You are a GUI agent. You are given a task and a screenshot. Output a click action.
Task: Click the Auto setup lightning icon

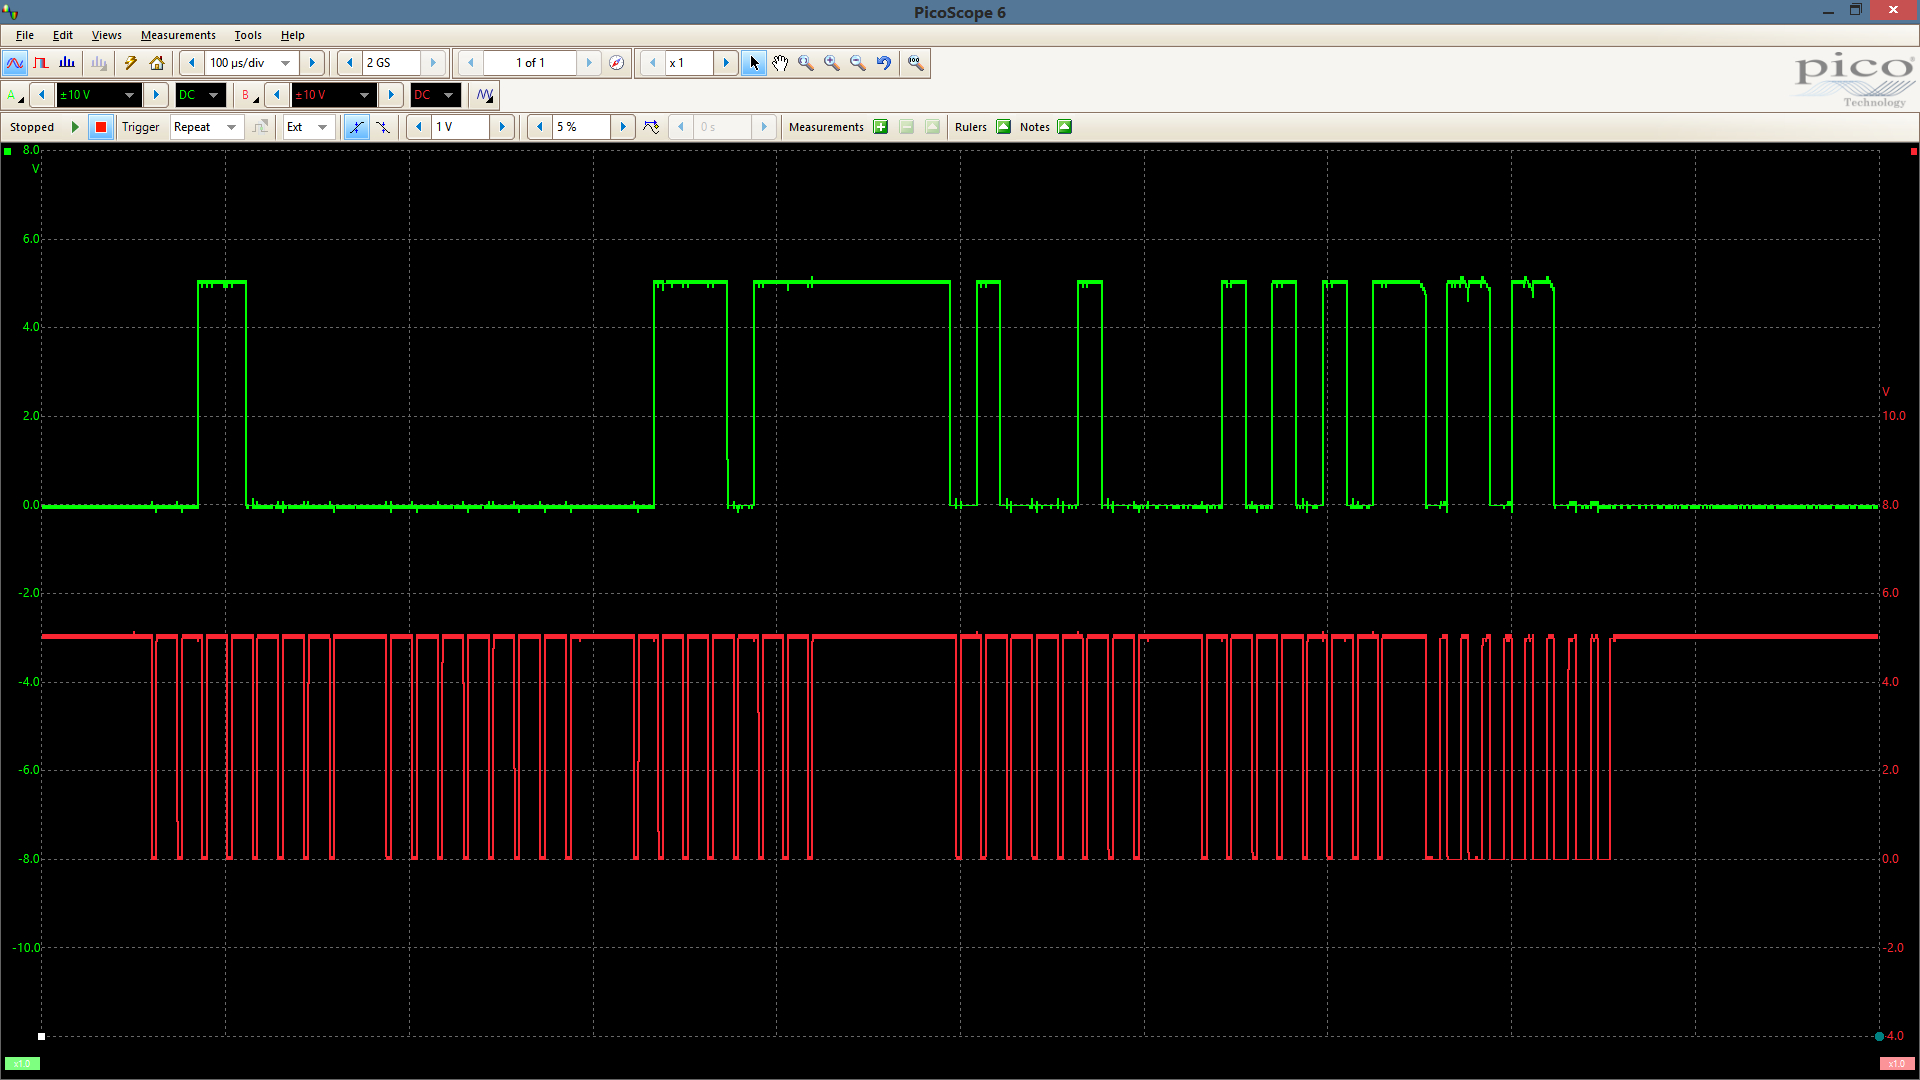click(130, 63)
